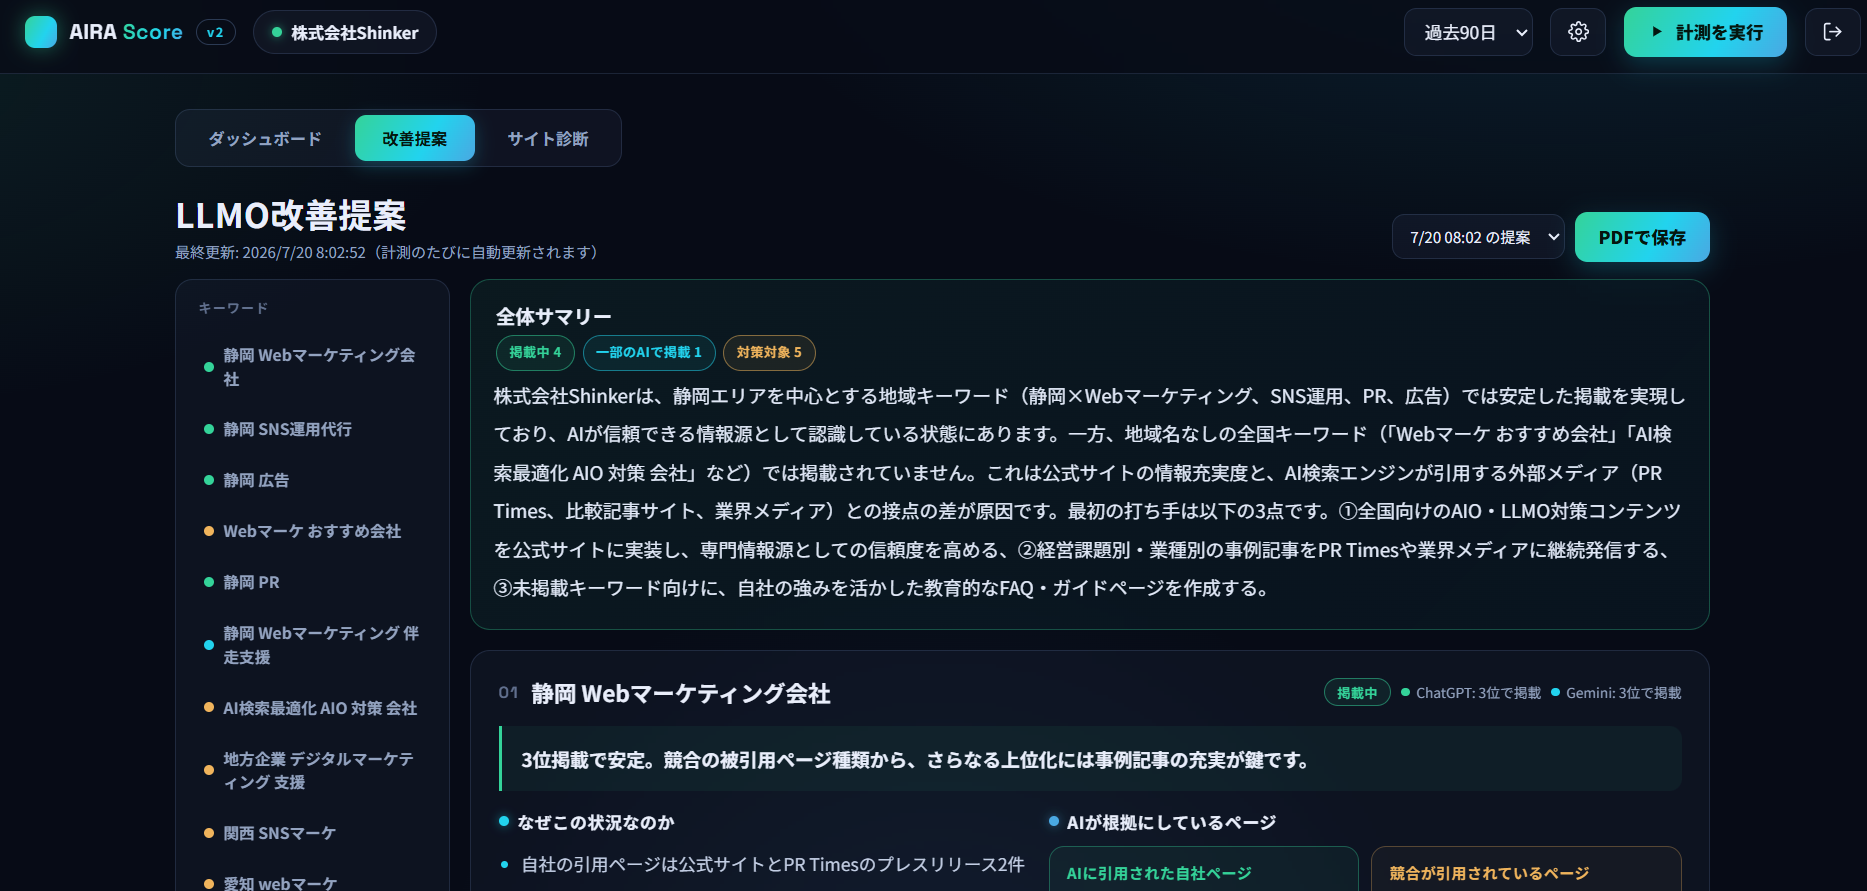Click the ChatGPT: 3位で掲載 status
Screen dimensions: 1867x891
coord(1471,693)
